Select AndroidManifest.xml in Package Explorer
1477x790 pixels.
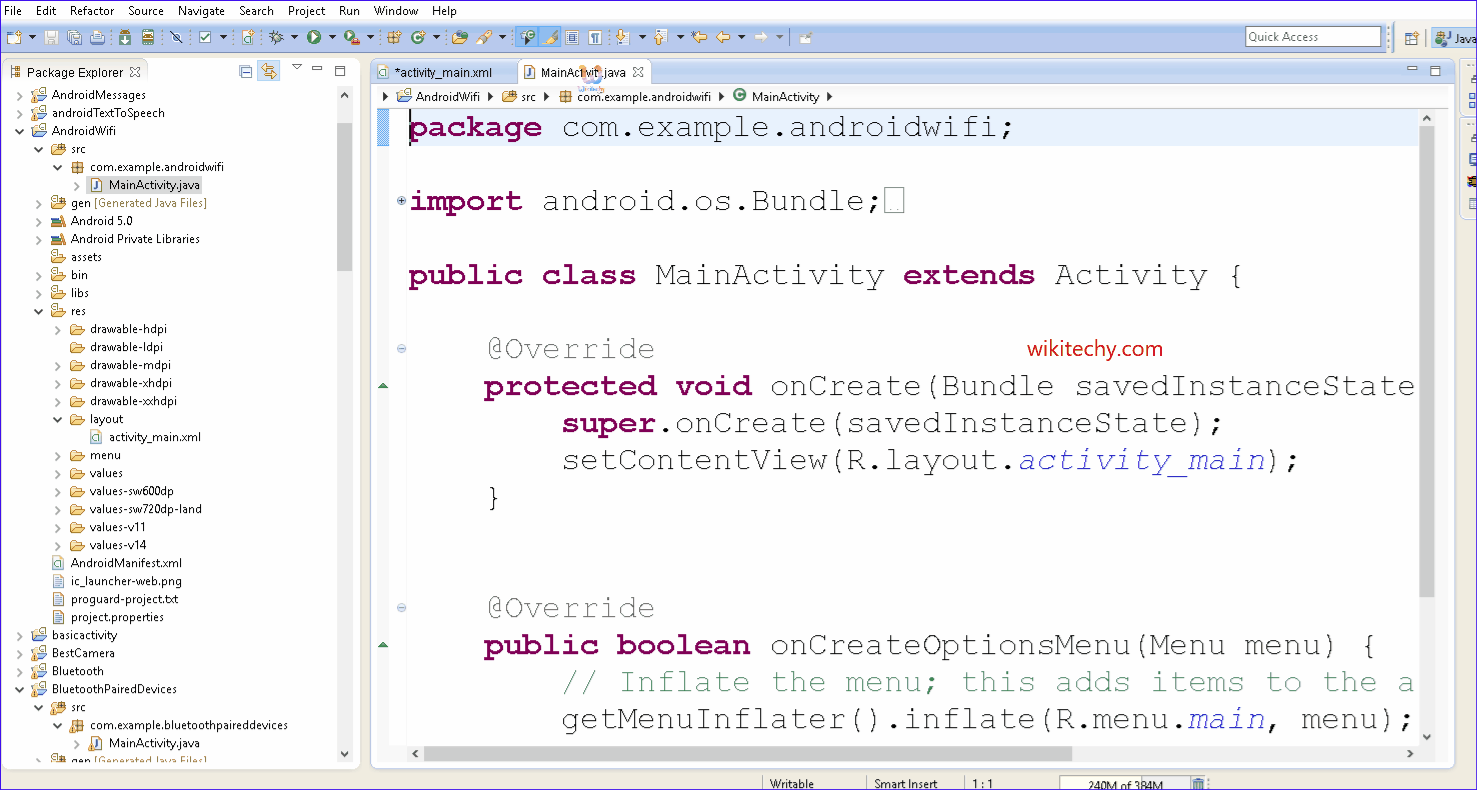[126, 563]
